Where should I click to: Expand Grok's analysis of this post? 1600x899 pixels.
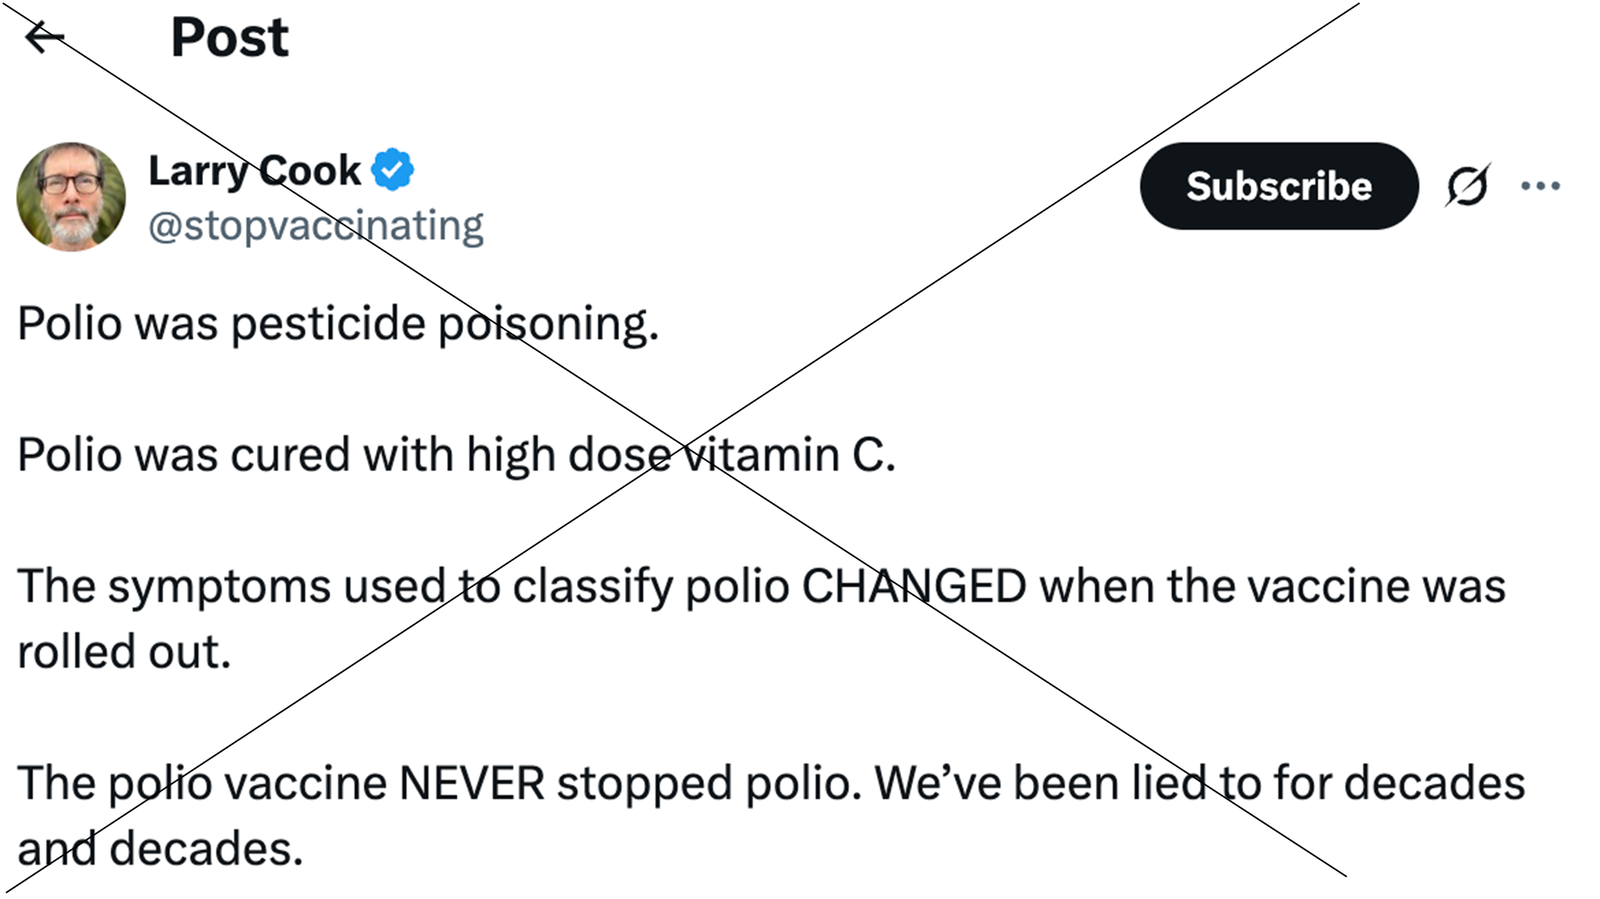[1468, 186]
